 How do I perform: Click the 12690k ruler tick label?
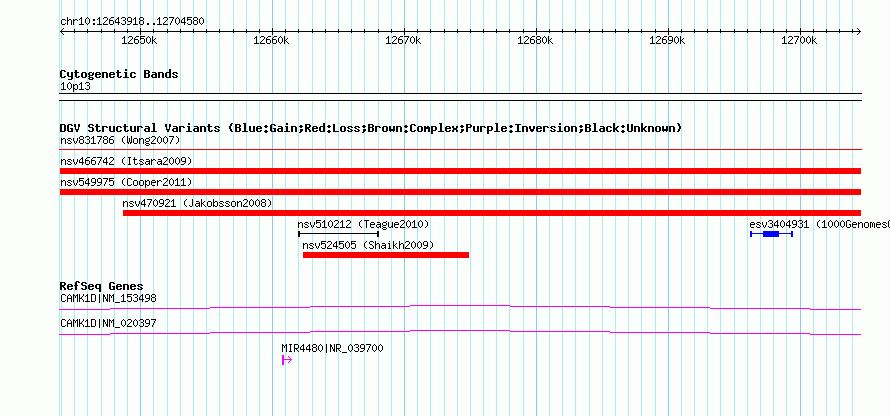click(x=668, y=40)
